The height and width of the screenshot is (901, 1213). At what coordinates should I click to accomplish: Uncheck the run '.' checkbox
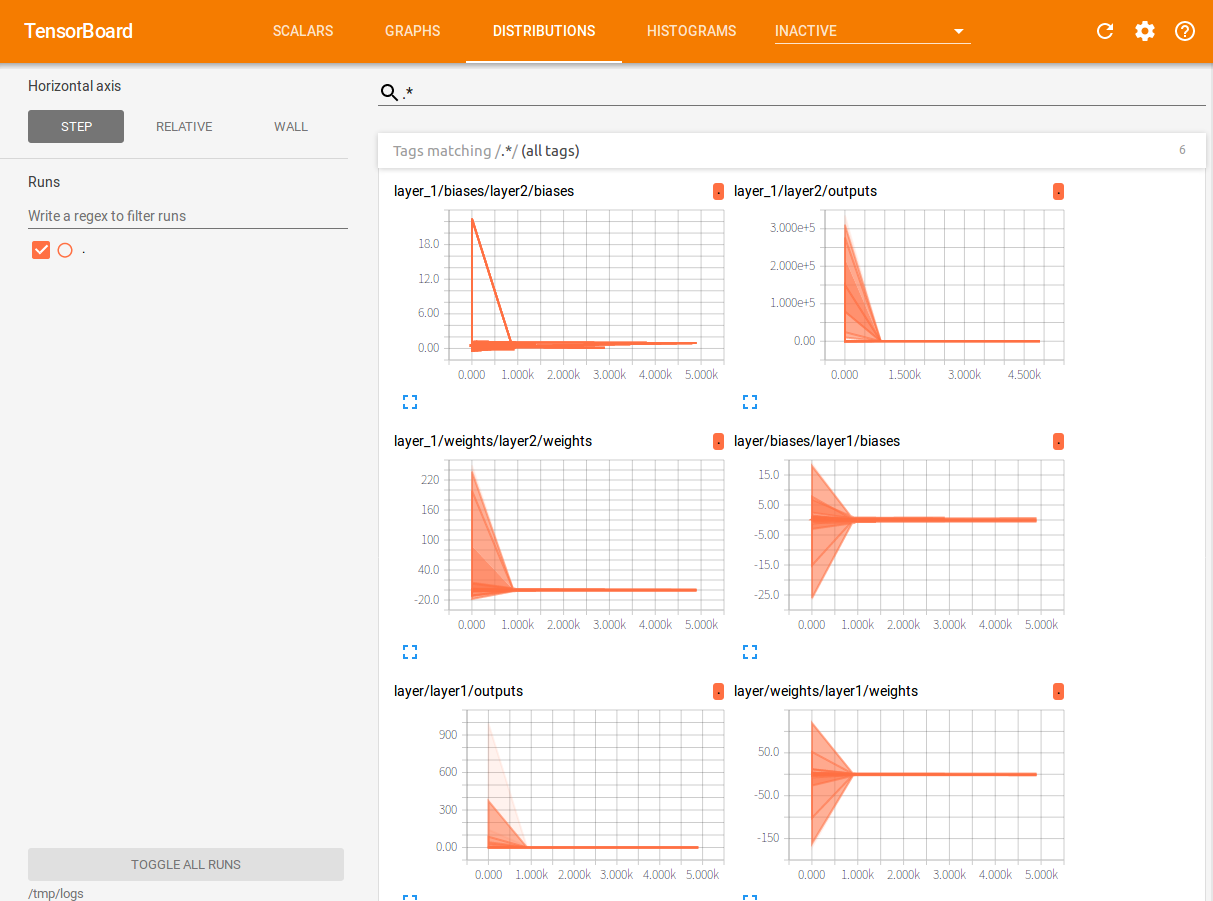(41, 250)
